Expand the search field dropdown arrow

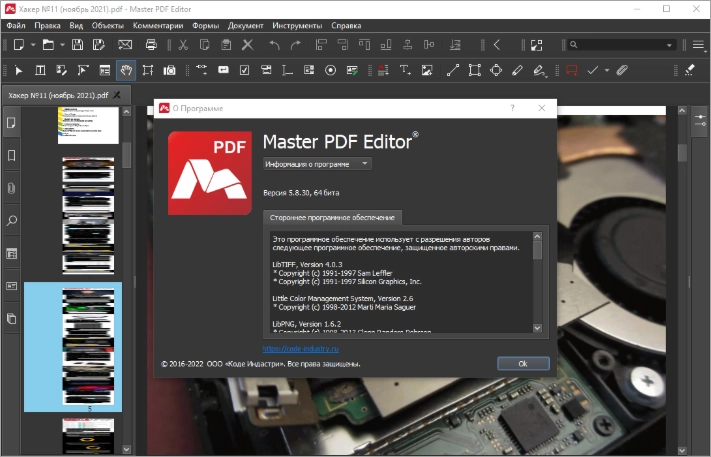669,45
